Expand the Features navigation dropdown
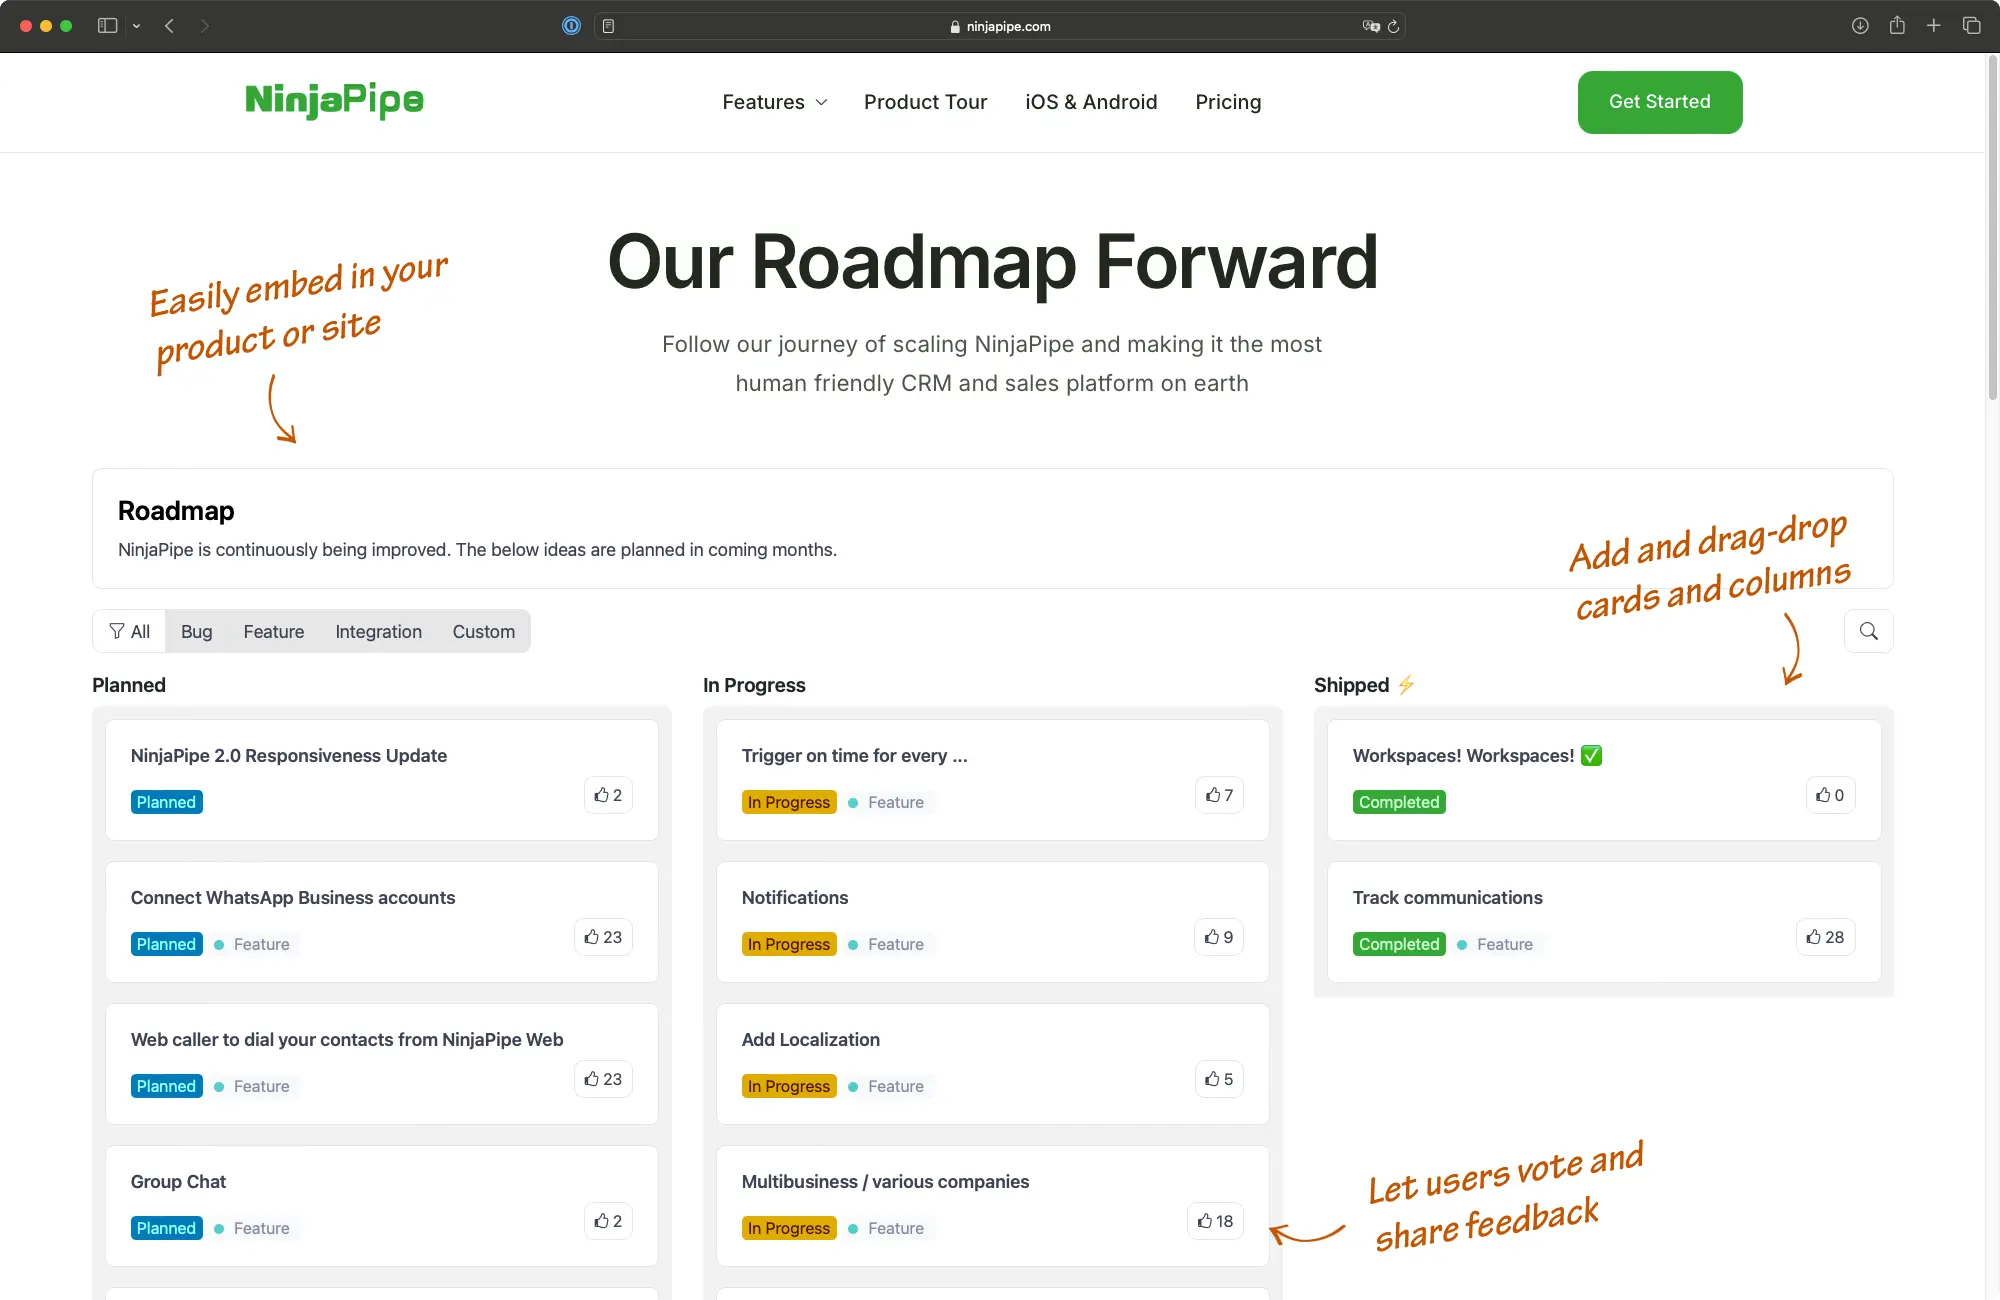Screen dimensions: 2000x1300 tap(774, 102)
